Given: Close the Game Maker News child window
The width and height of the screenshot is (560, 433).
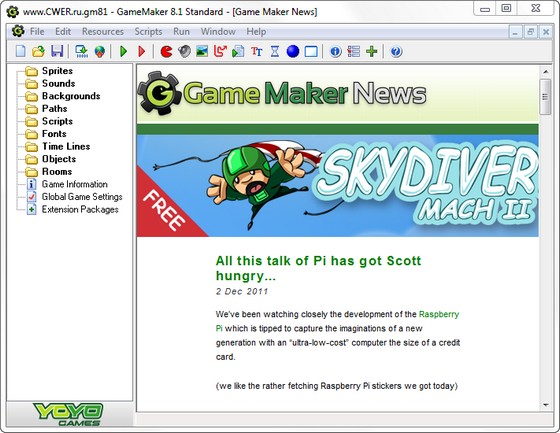Looking at the screenshot, I should (x=546, y=32).
